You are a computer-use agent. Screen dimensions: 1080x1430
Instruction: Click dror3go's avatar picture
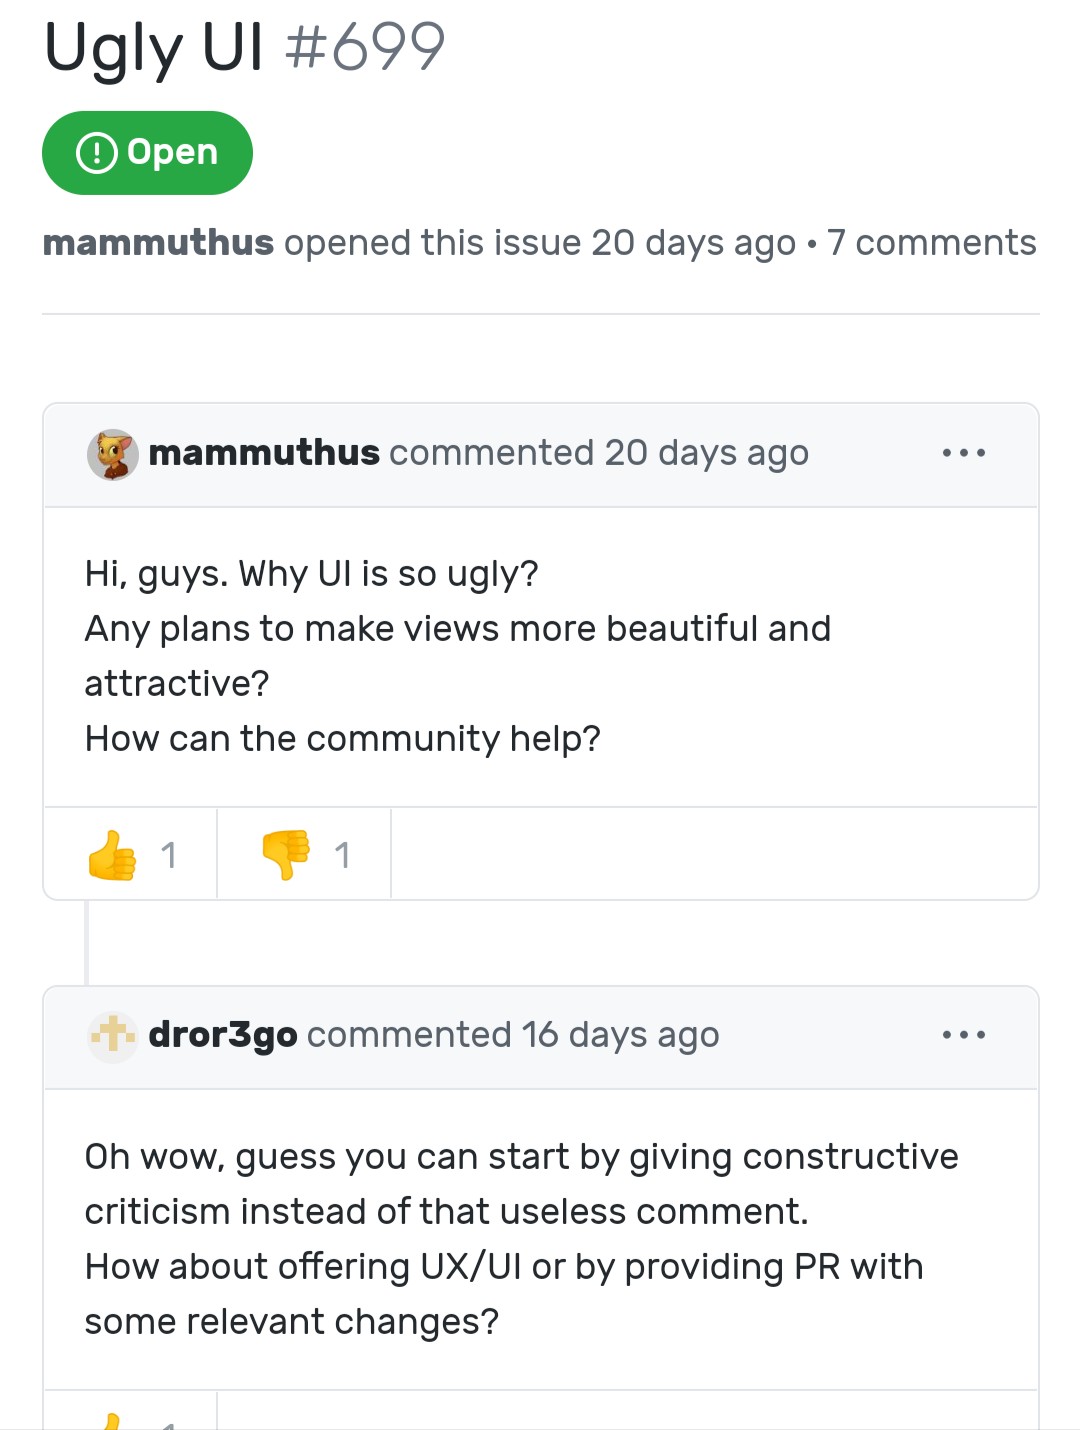(112, 1036)
